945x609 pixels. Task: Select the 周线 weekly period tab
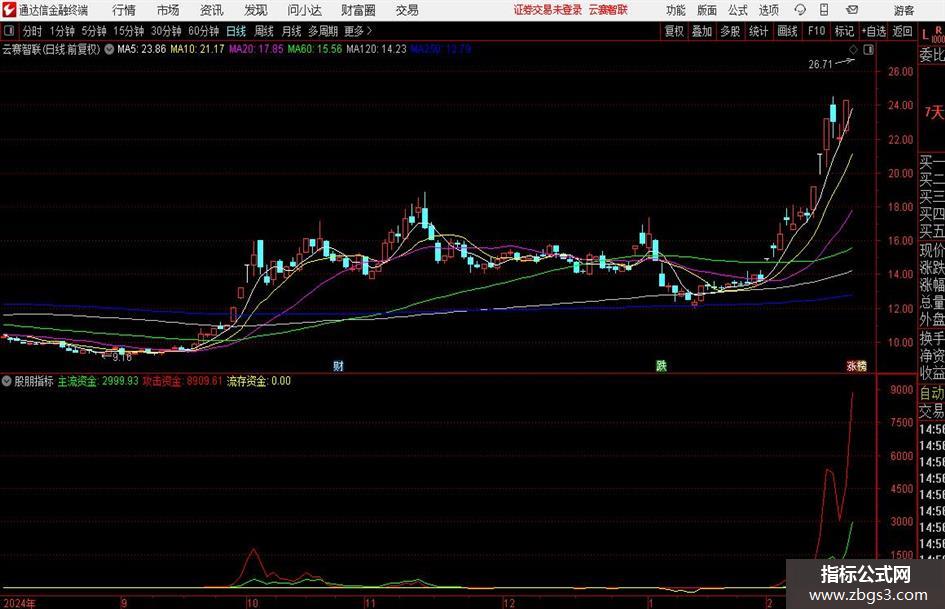pos(264,31)
